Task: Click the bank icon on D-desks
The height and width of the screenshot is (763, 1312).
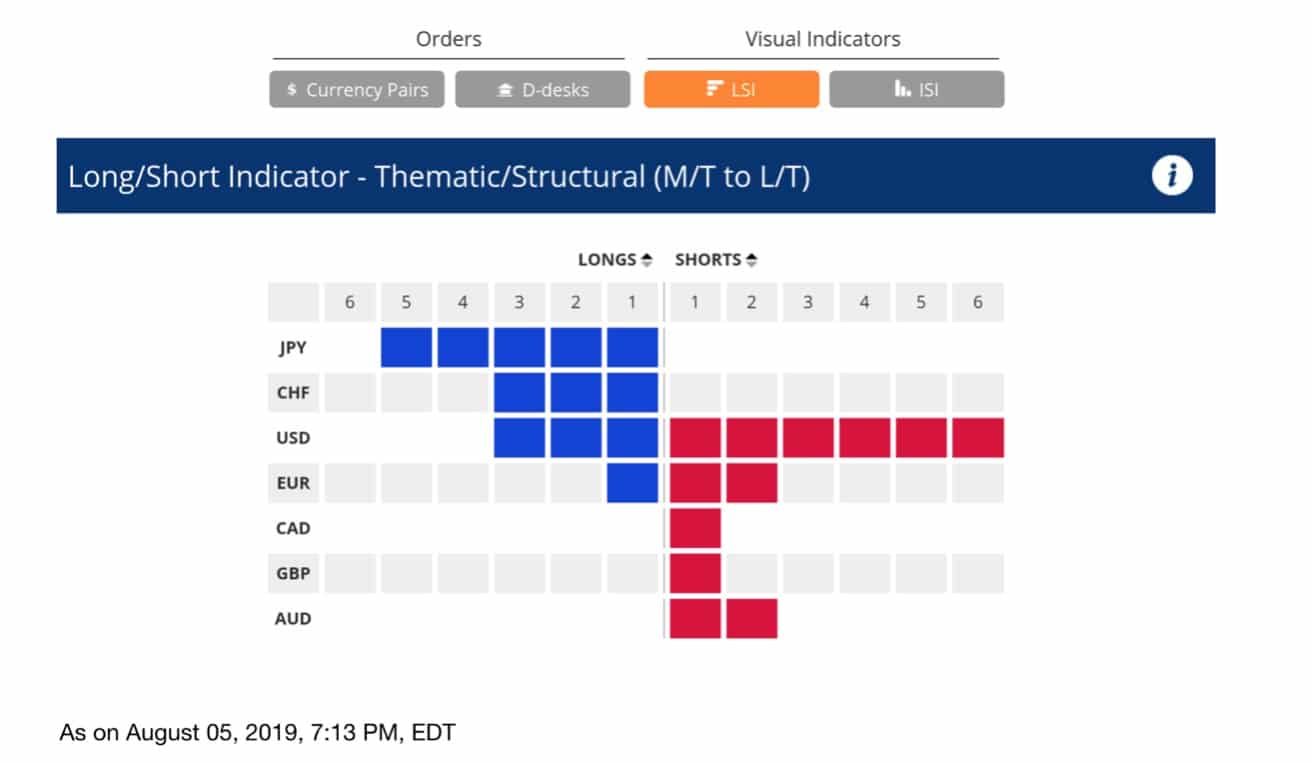Action: click(x=505, y=90)
